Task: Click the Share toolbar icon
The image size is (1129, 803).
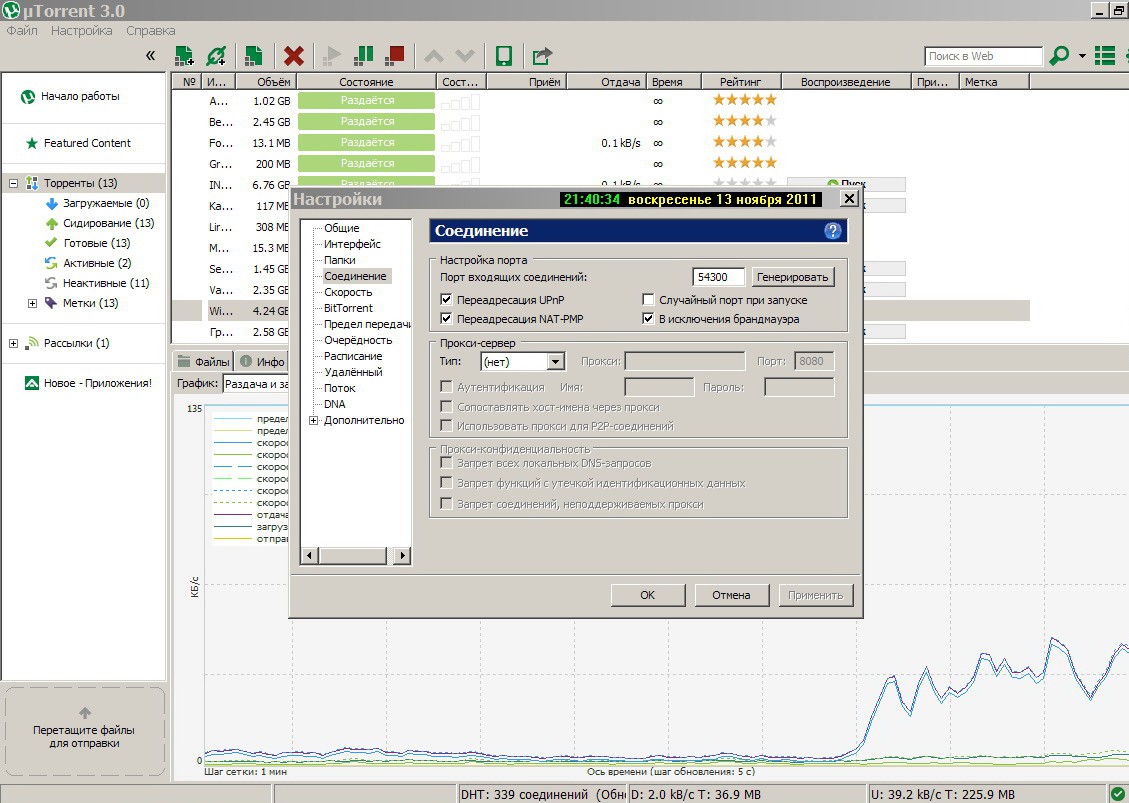Action: coord(542,55)
